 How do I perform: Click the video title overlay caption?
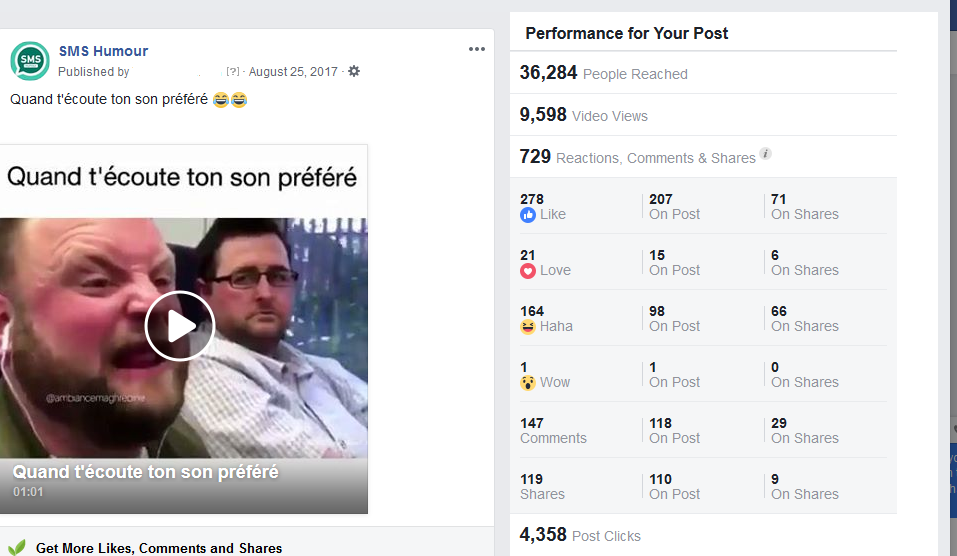pyautogui.click(x=145, y=472)
